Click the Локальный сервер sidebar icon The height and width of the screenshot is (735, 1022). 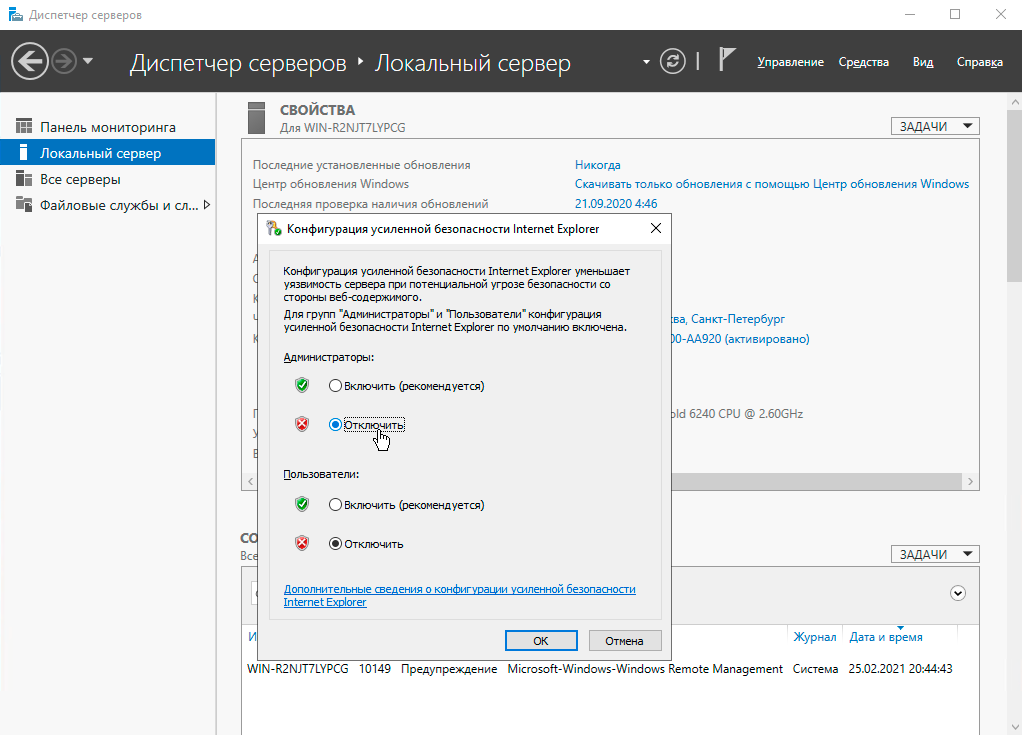[x=24, y=152]
